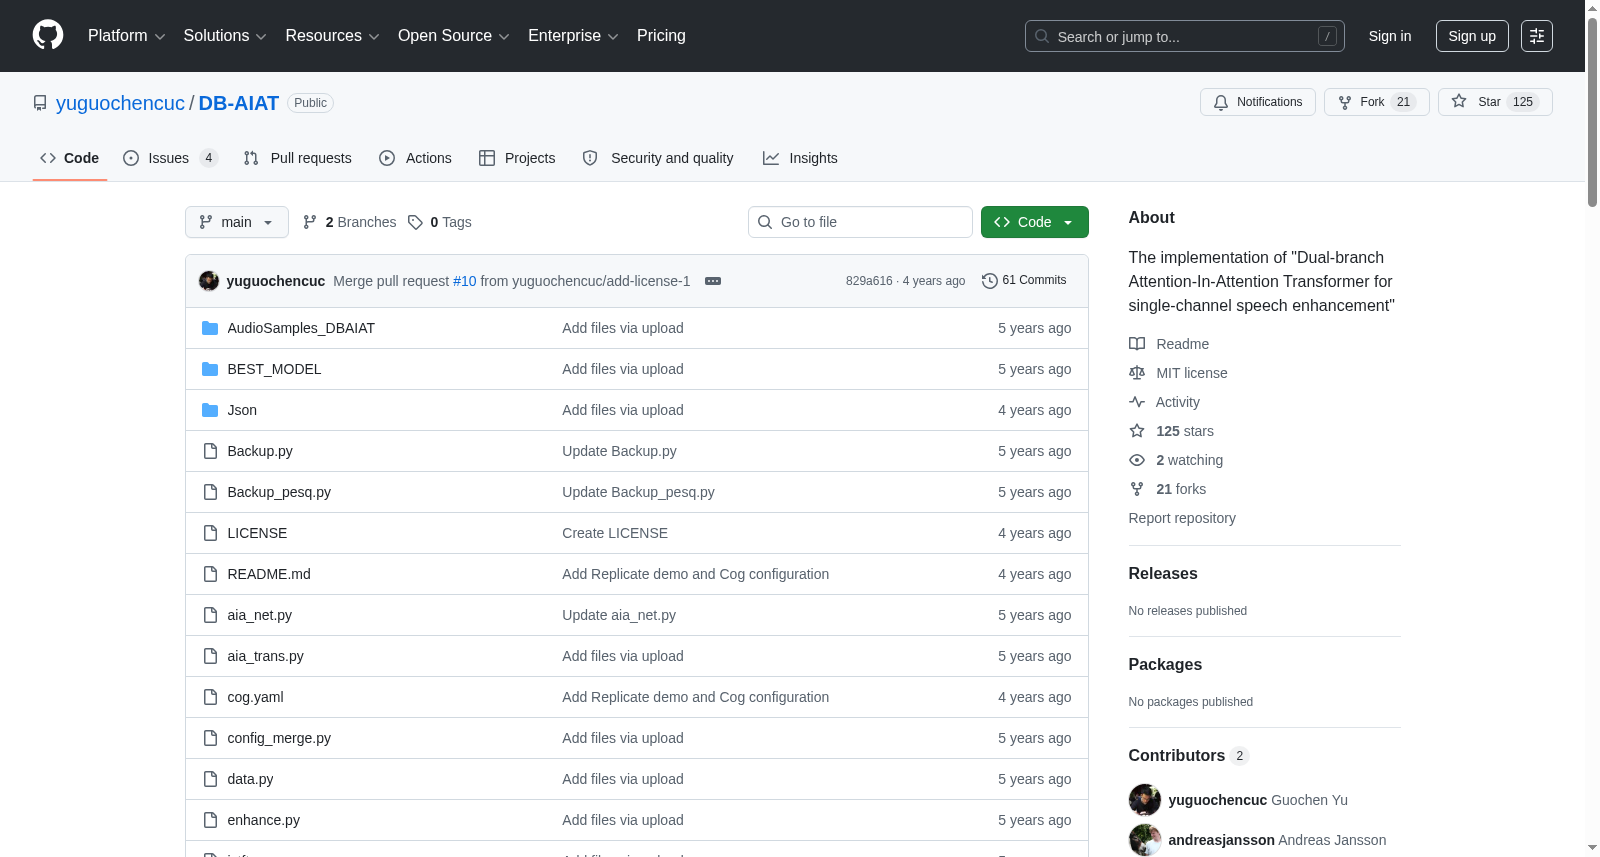Image resolution: width=1600 pixels, height=857 pixels.
Task: Click the 829a616 commit hash
Action: (869, 281)
